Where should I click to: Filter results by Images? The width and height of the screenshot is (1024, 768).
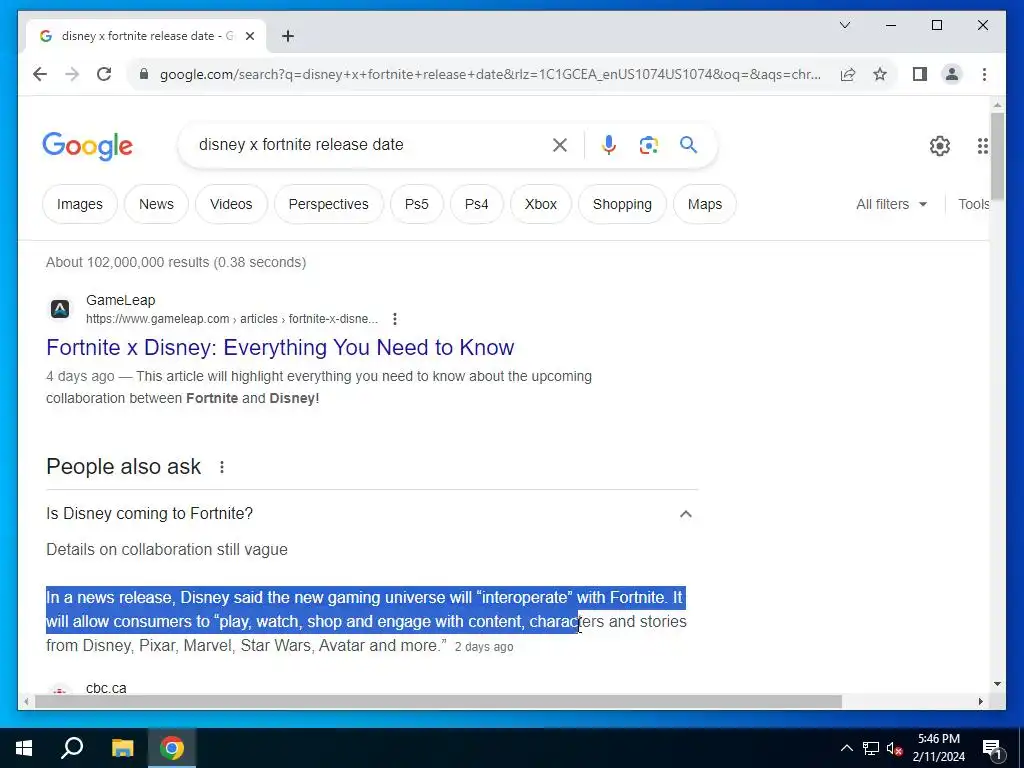coord(80,204)
